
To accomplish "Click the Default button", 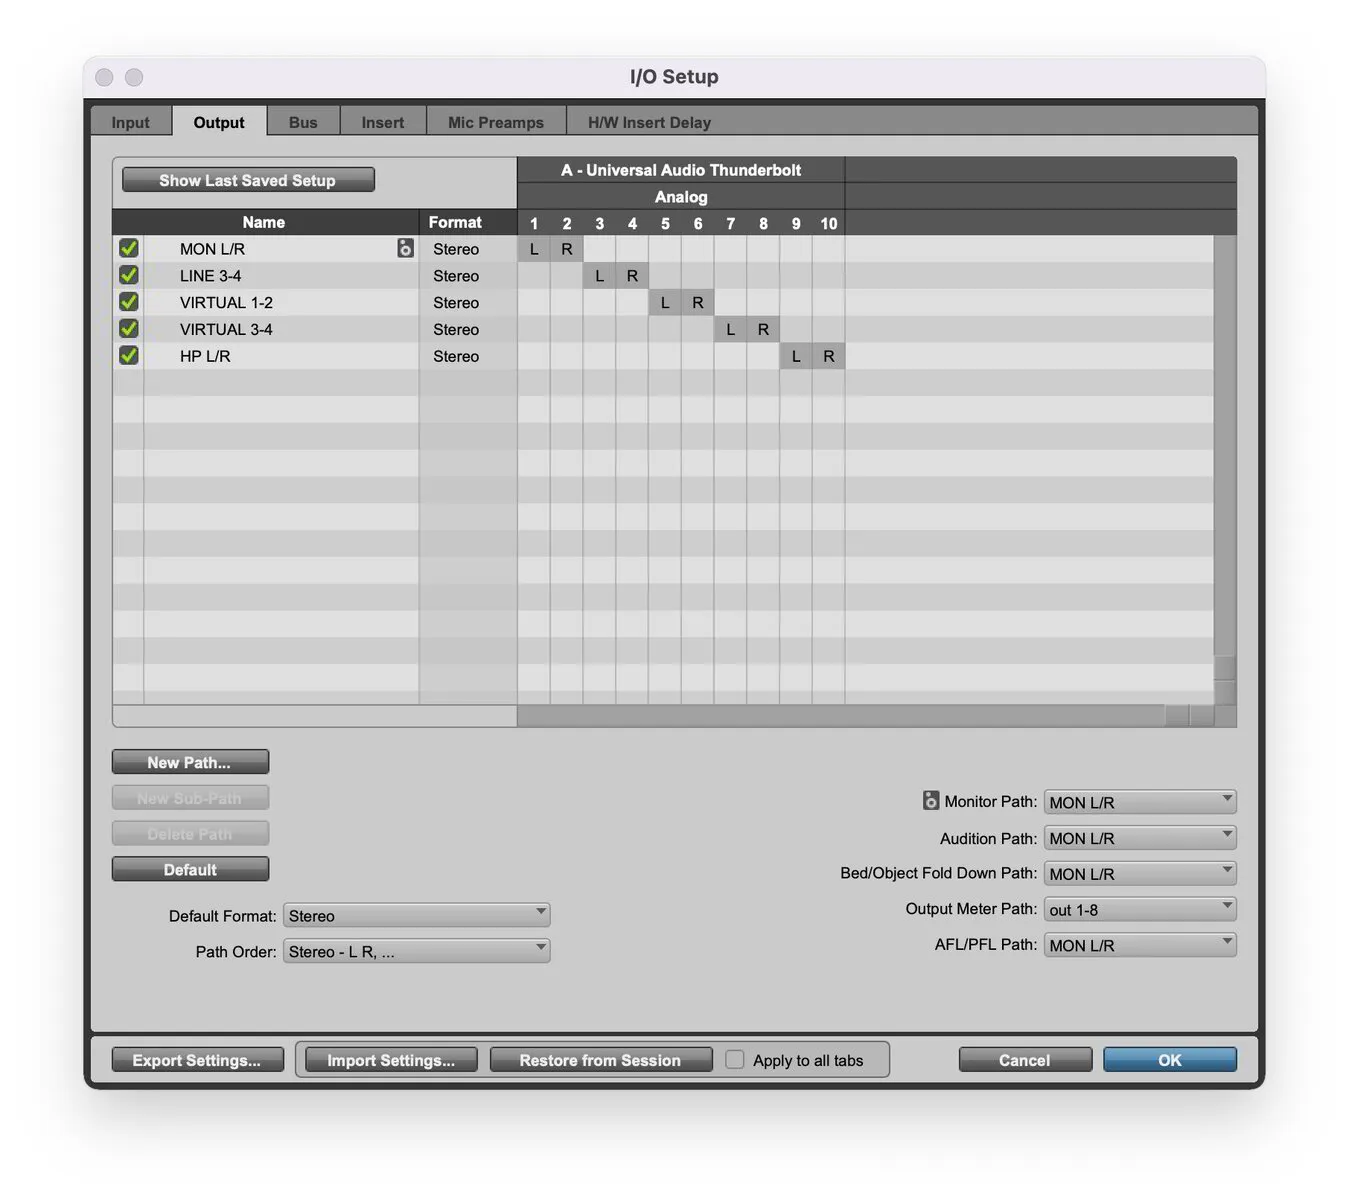I will tap(190, 869).
